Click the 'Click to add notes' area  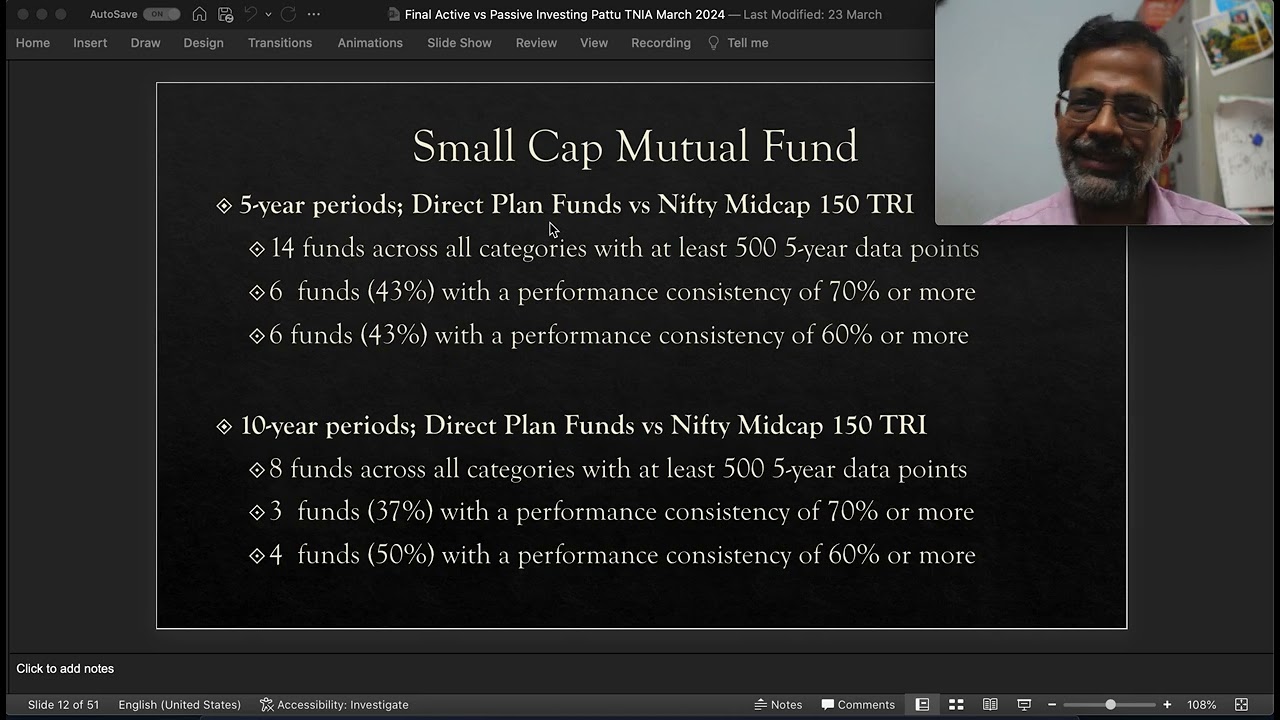[x=65, y=668]
